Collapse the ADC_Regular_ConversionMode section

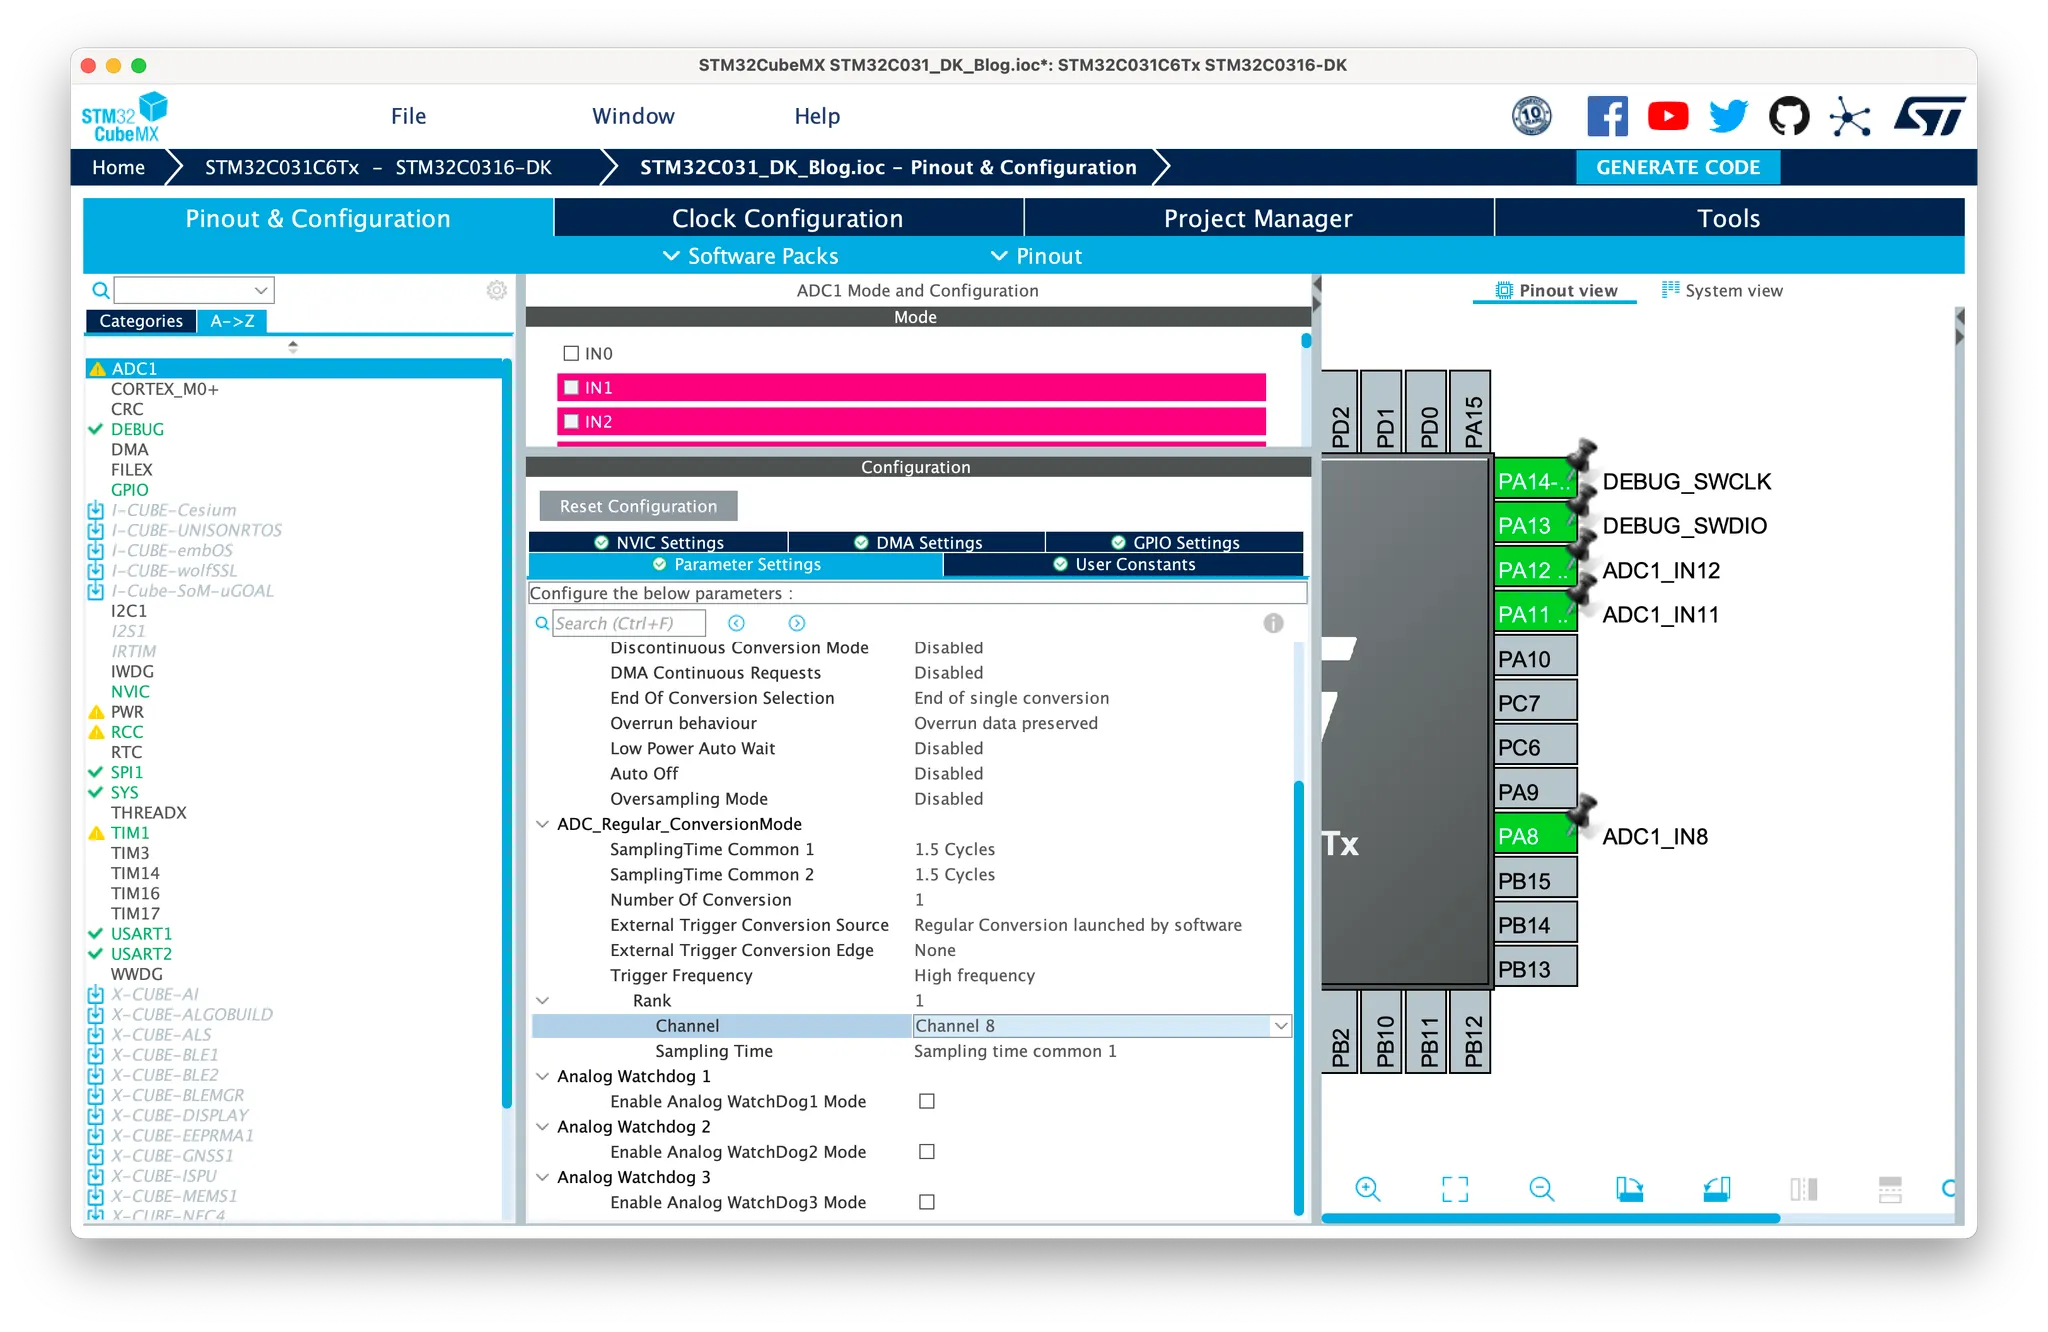point(543,824)
